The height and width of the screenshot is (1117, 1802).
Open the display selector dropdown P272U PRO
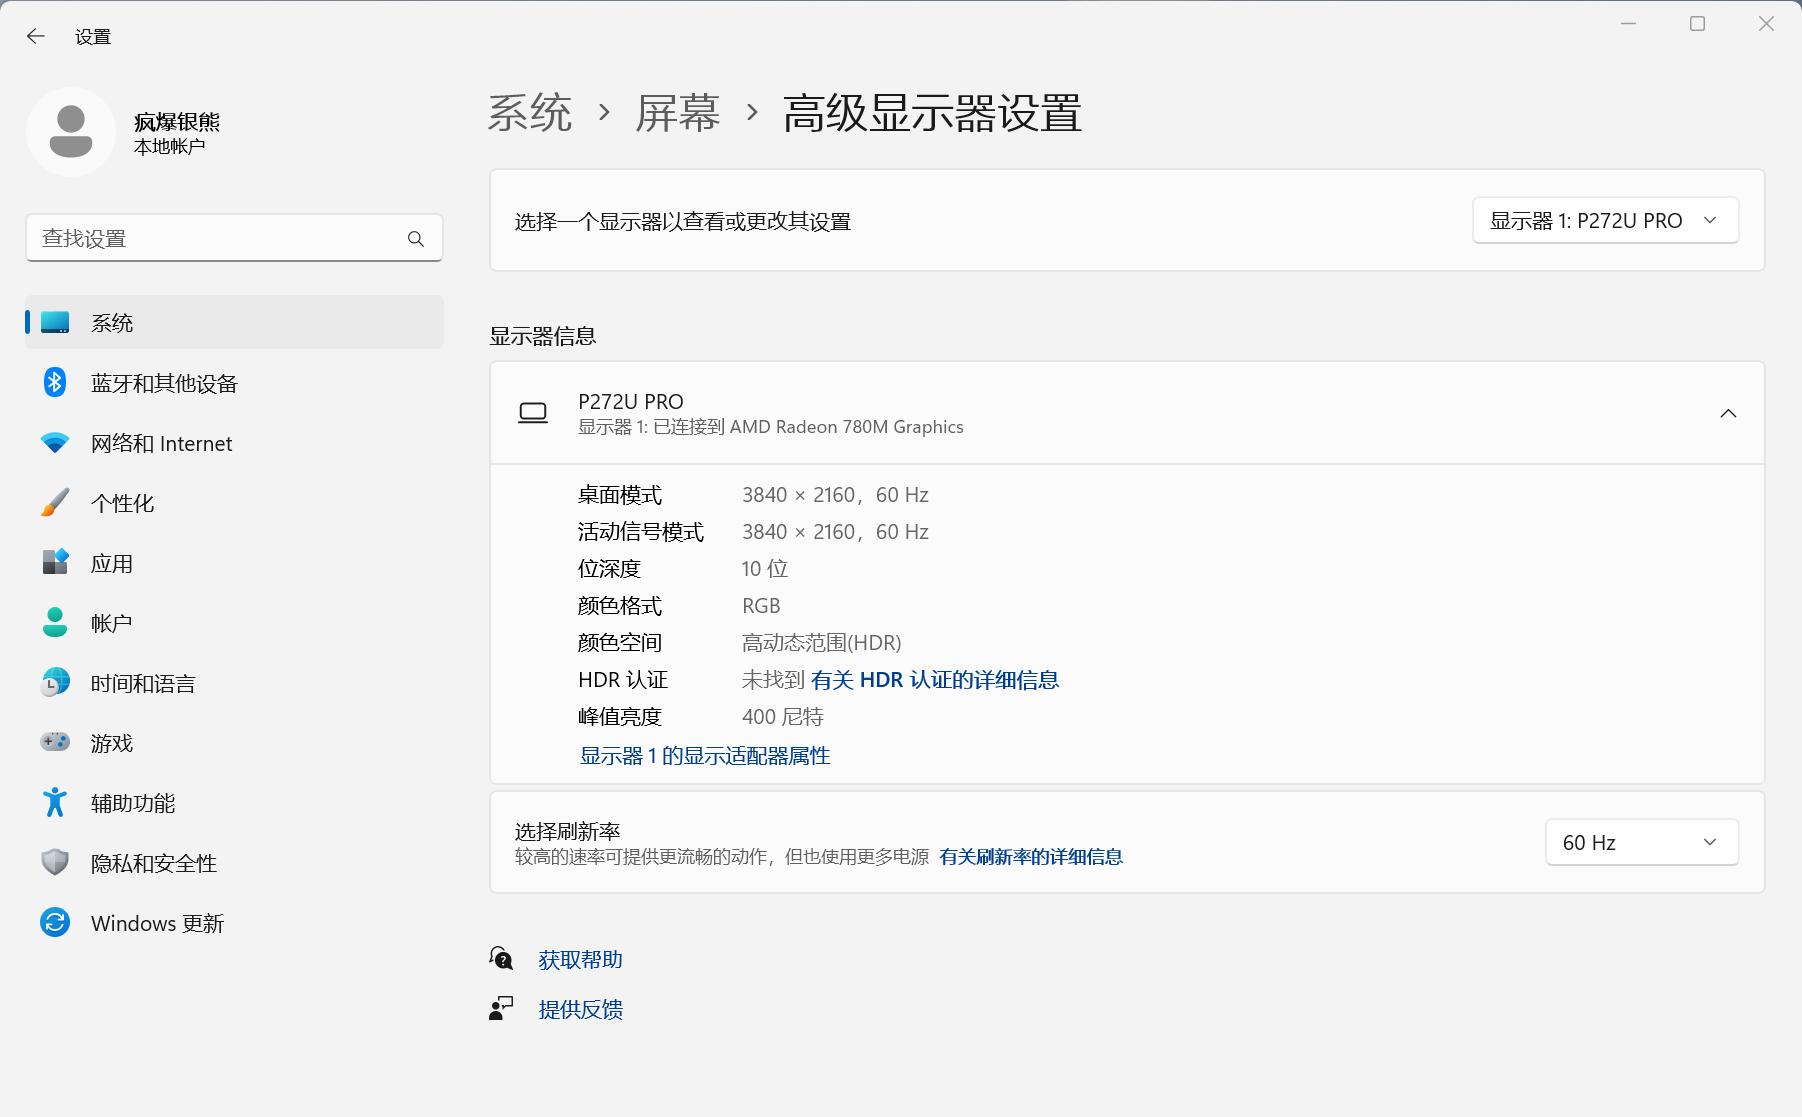pos(1604,220)
